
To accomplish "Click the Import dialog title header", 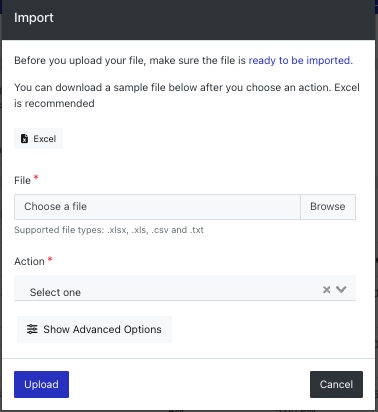I will [34, 18].
